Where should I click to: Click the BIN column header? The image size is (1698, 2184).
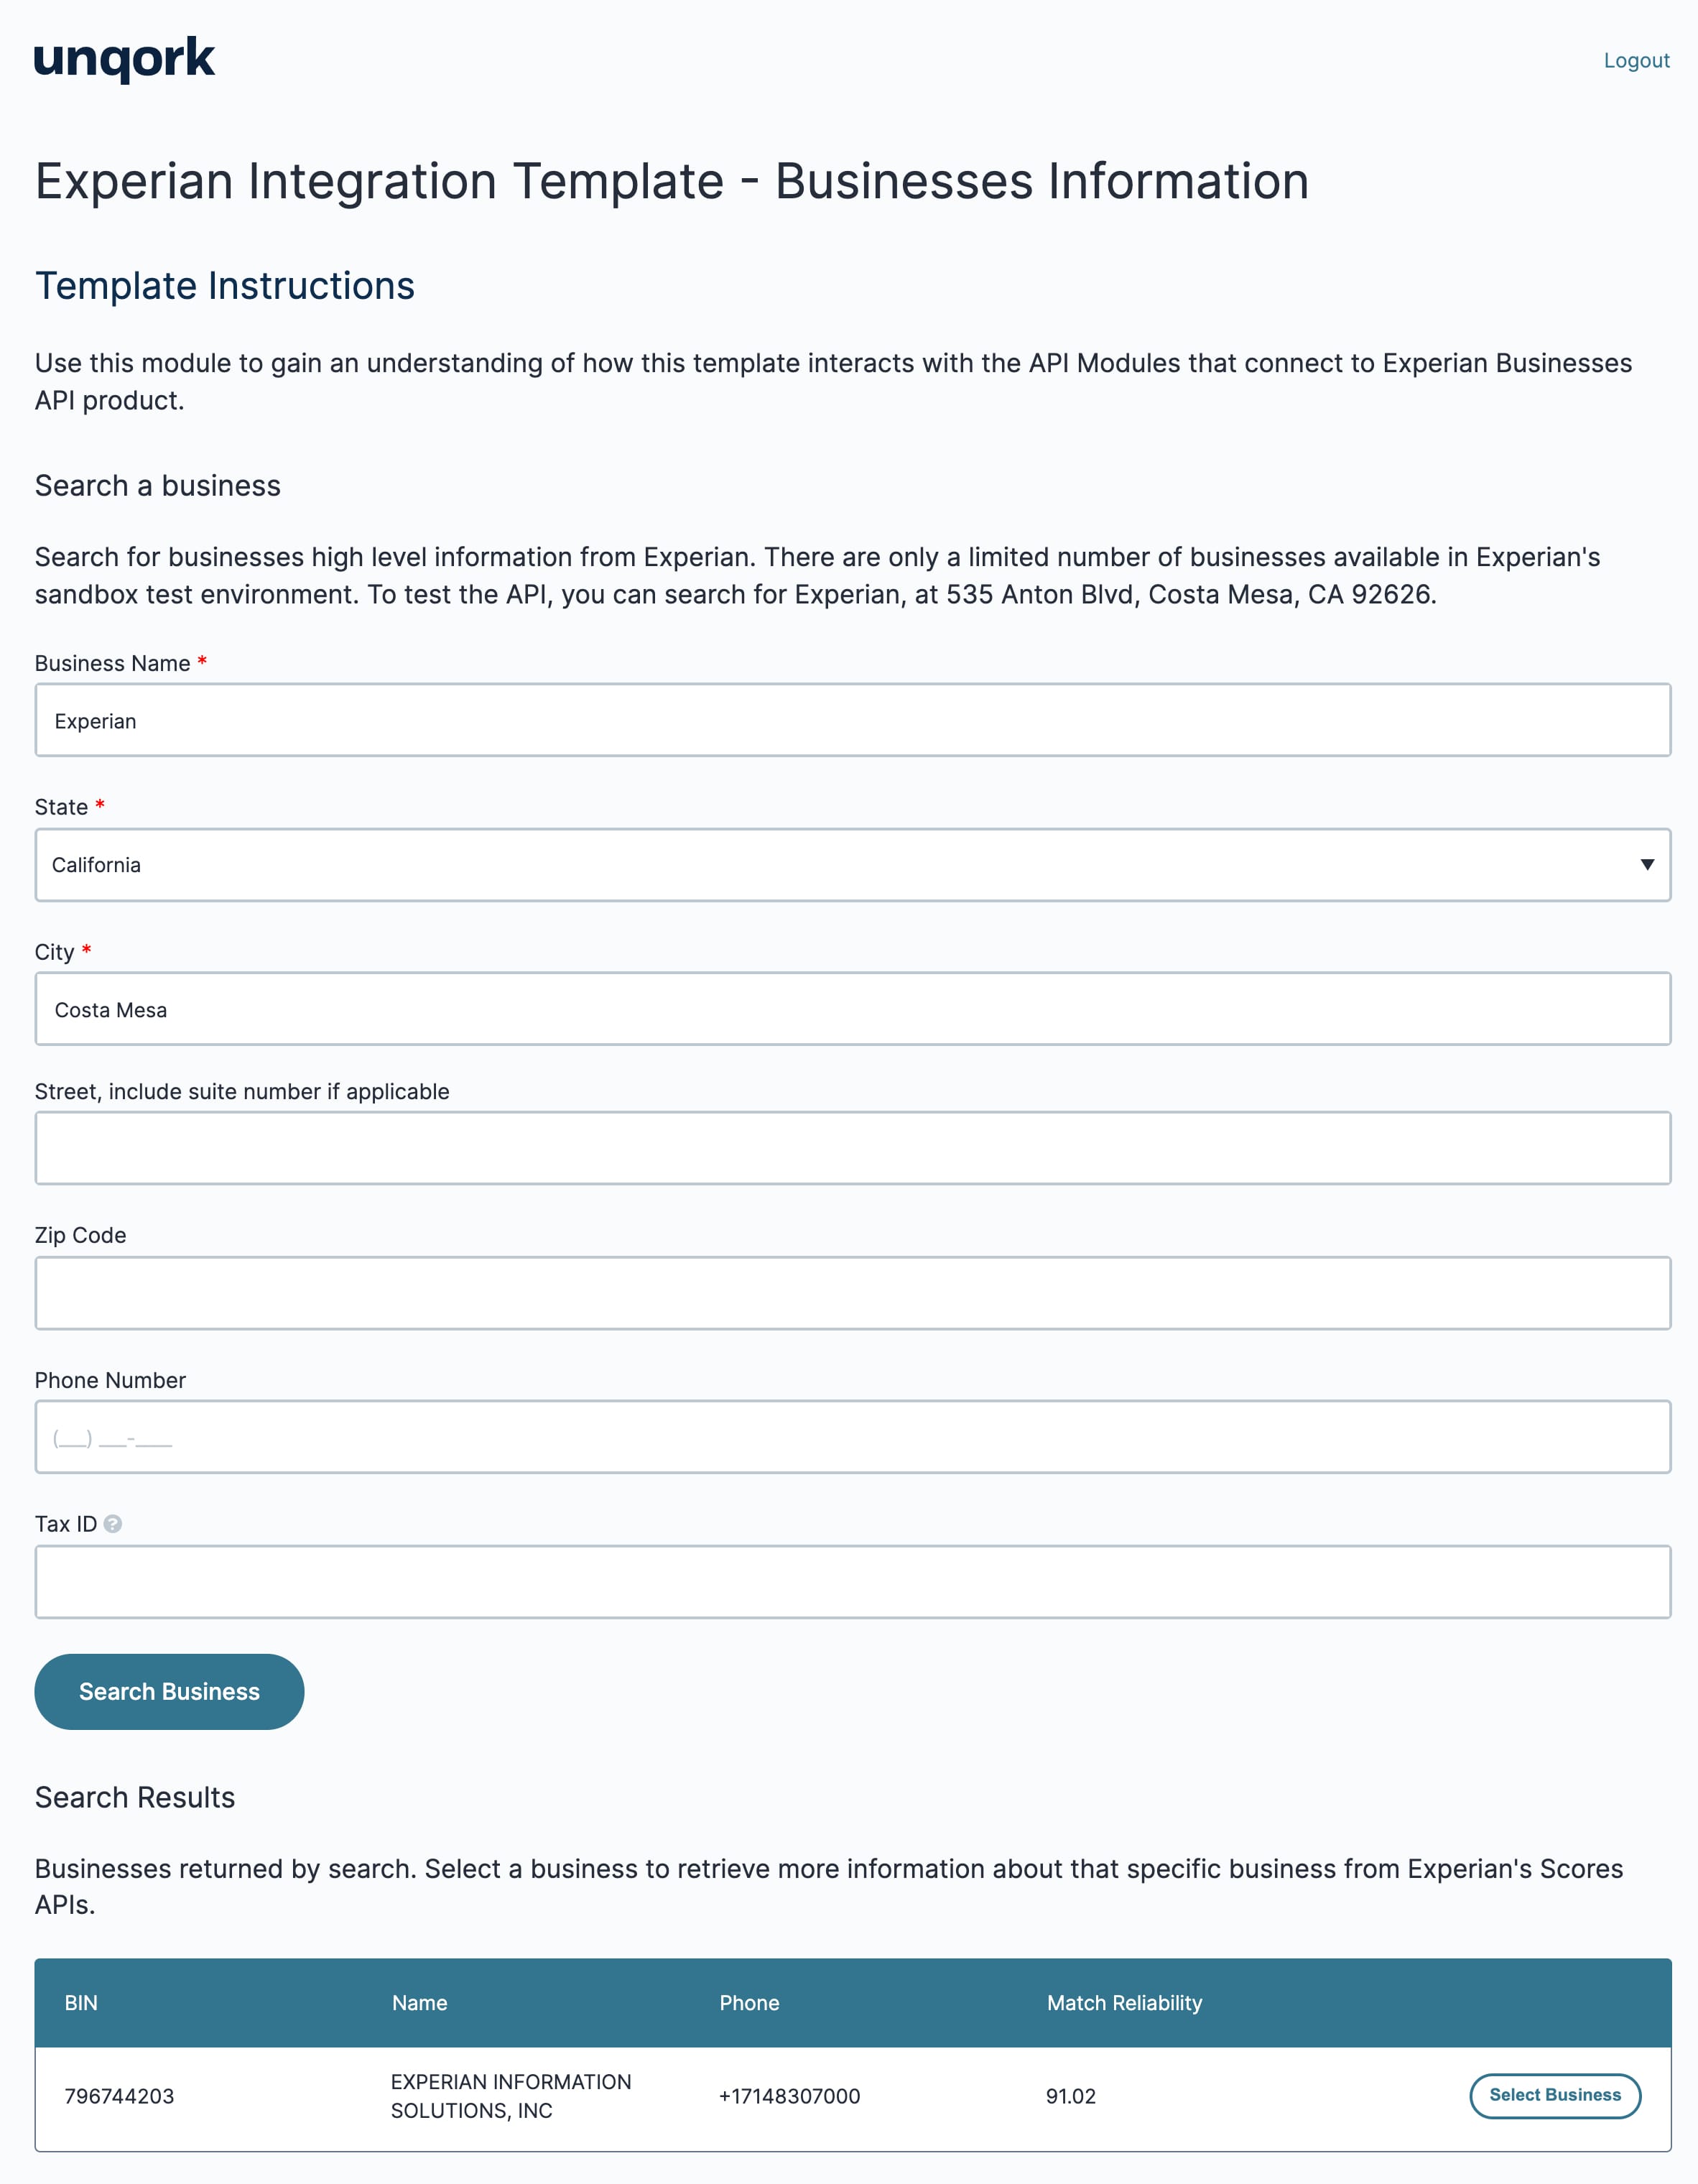tap(81, 2003)
